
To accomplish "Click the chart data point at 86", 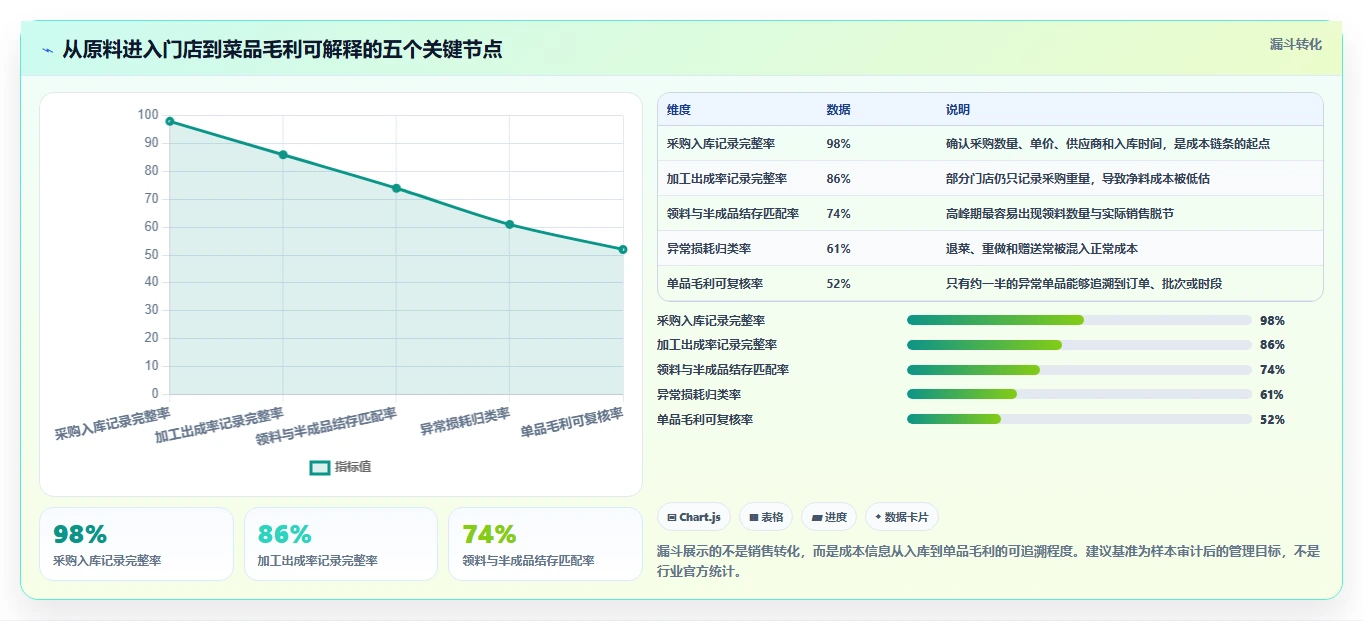I will coord(283,155).
